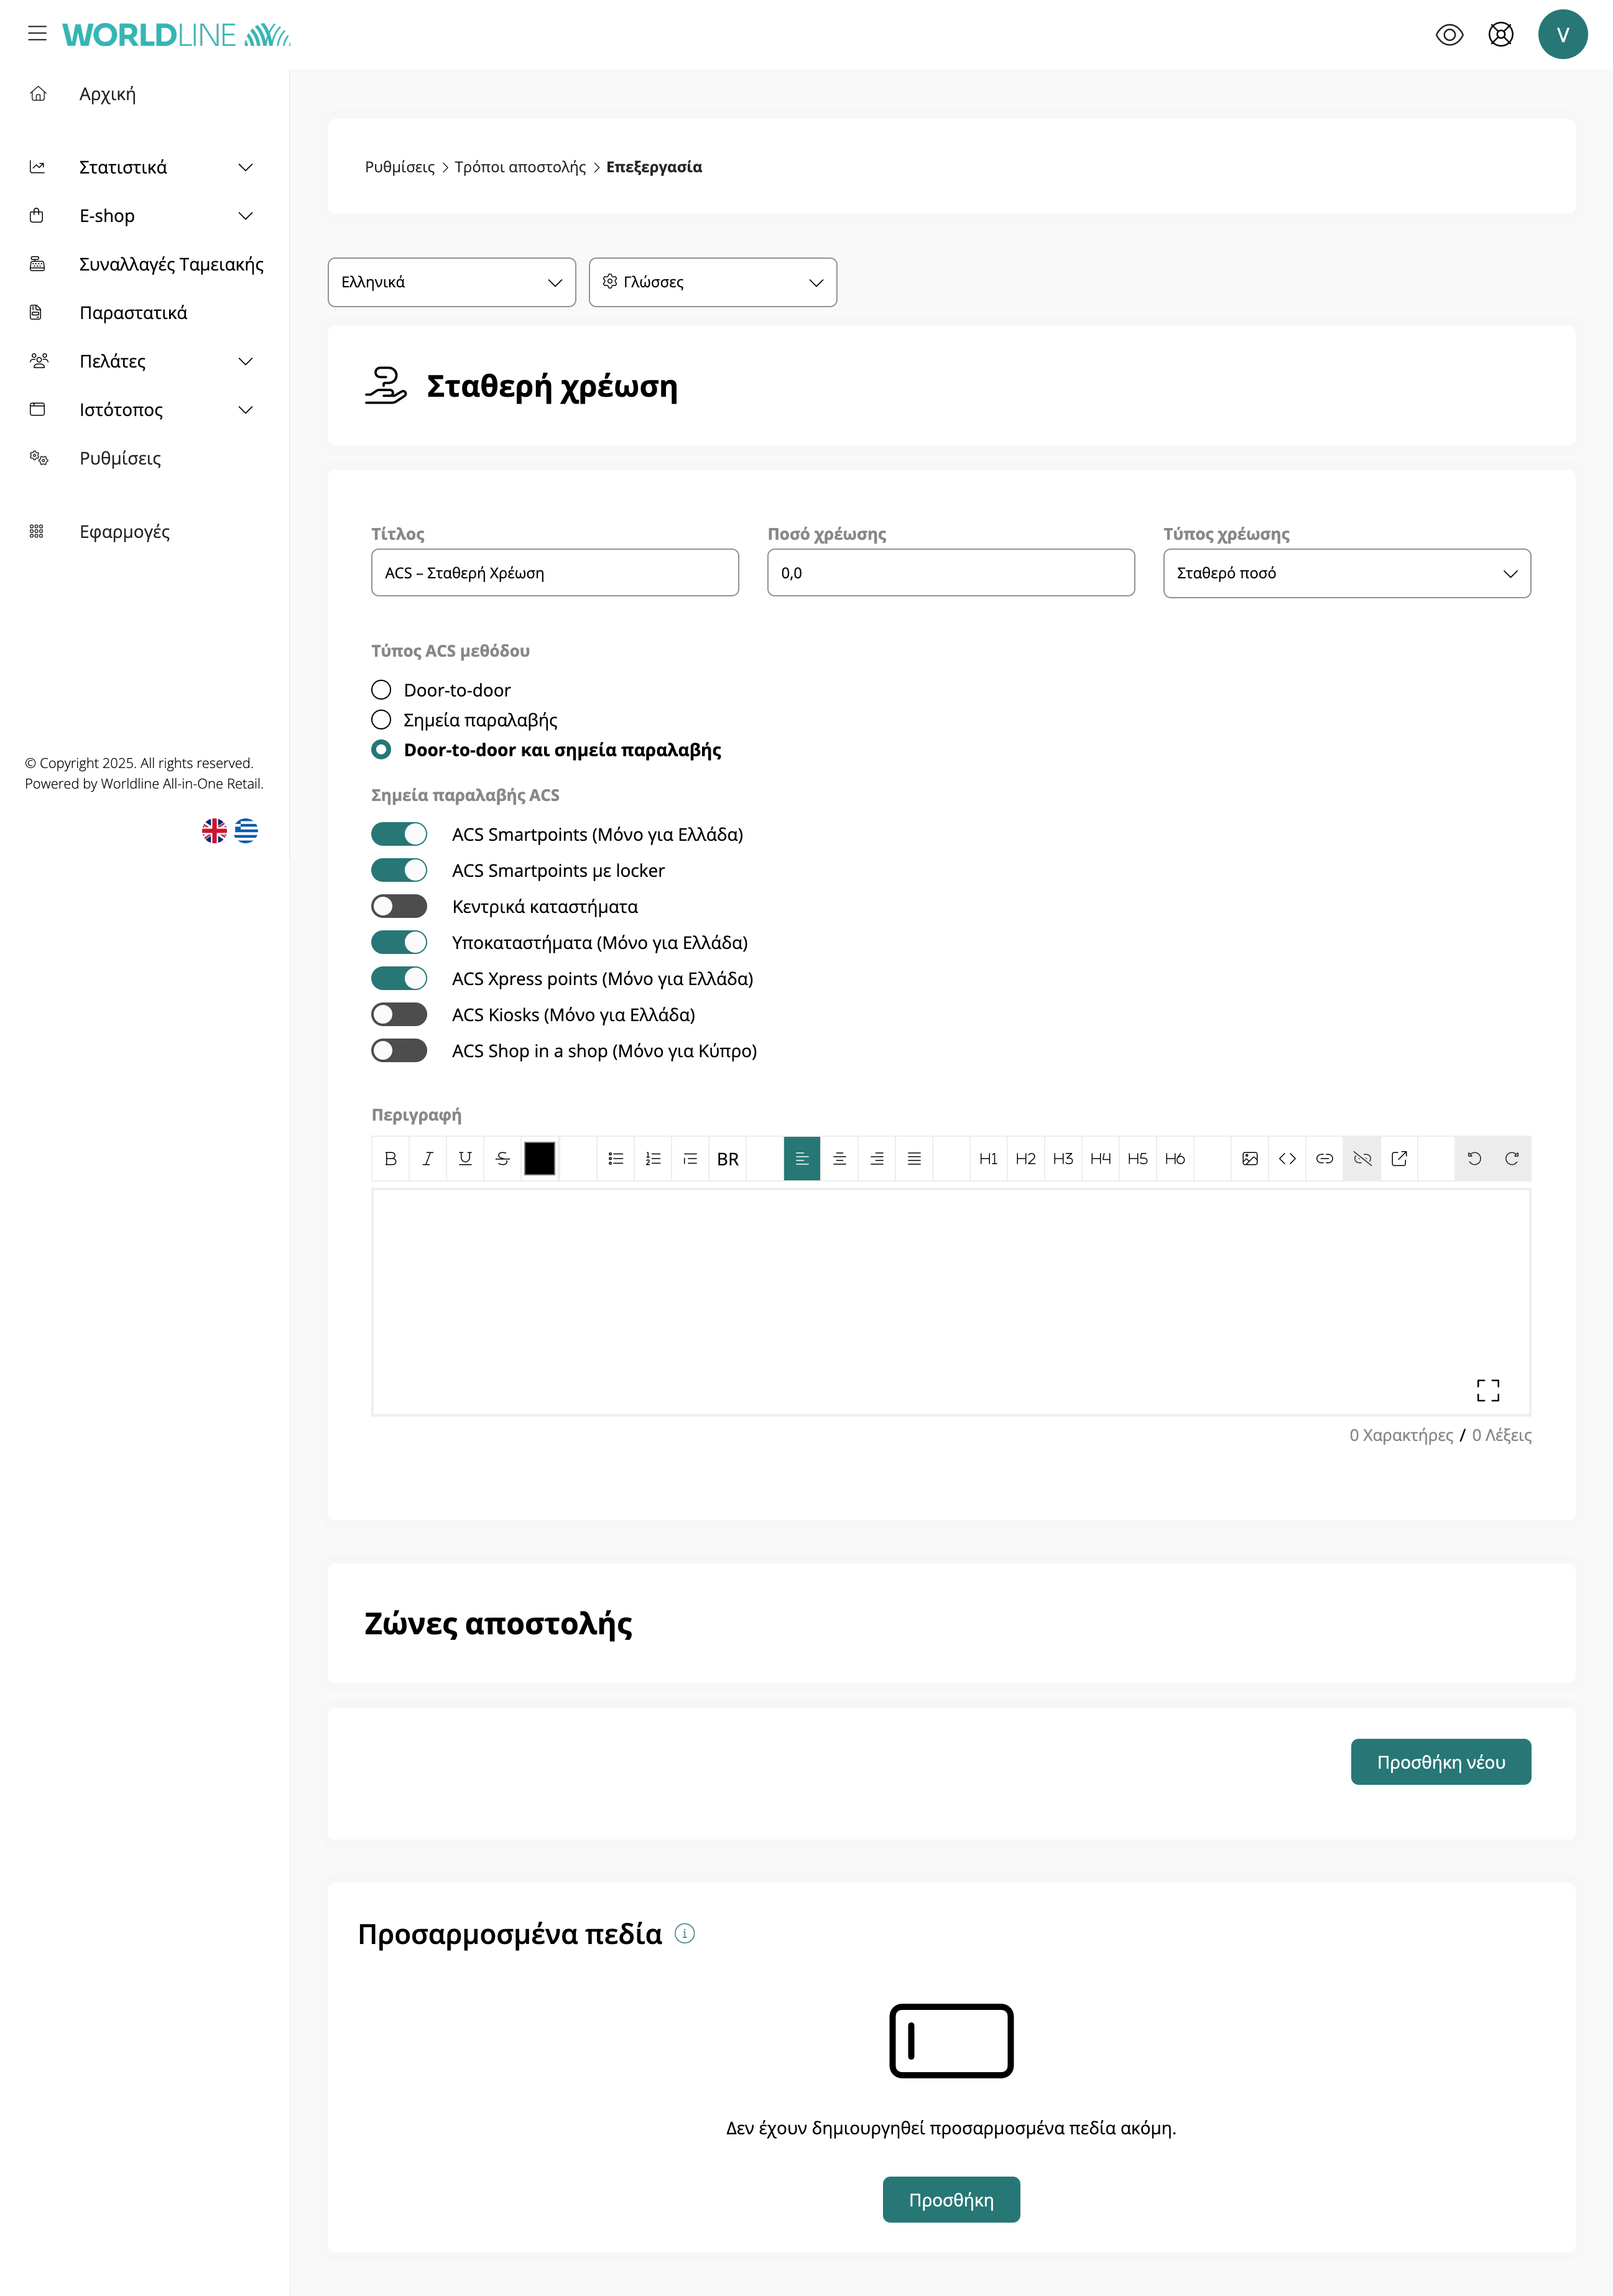This screenshot has height=2296, width=1613.
Task: Disable the ACS Smartpoints με locker toggle
Action: pyautogui.click(x=399, y=870)
